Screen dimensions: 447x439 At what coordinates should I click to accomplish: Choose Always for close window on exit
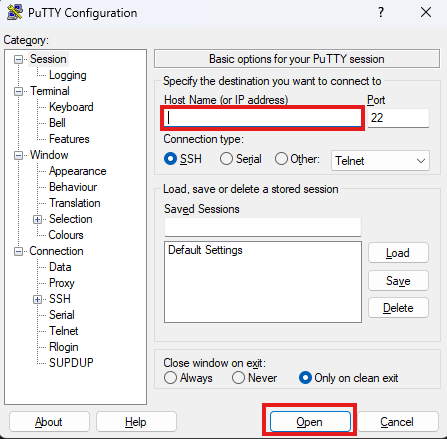(x=170, y=378)
